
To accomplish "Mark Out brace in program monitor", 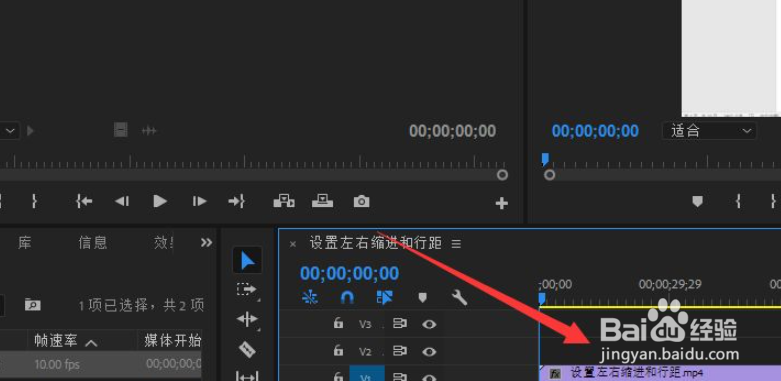I will point(773,201).
